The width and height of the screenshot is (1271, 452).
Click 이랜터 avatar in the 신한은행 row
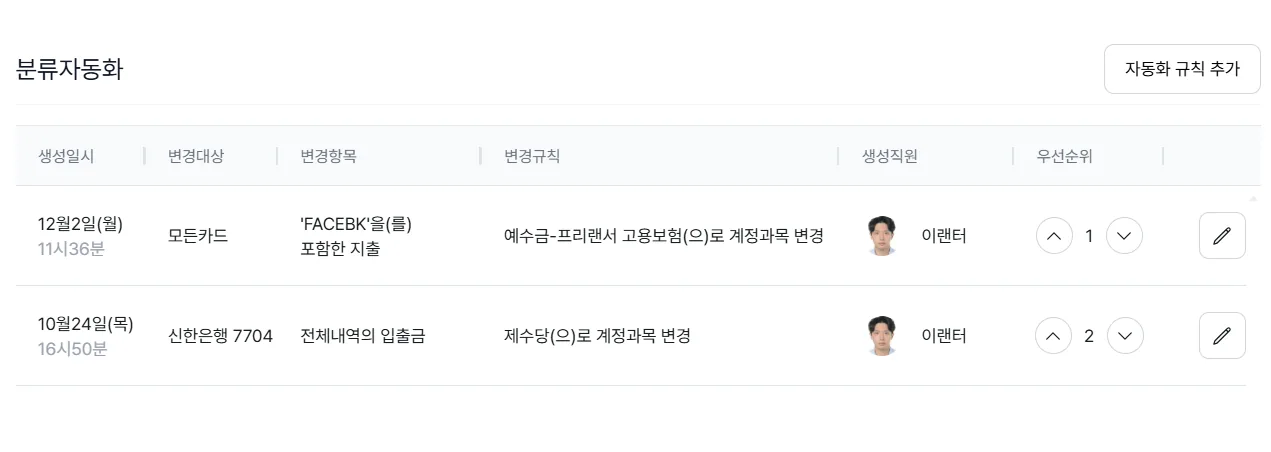click(882, 336)
